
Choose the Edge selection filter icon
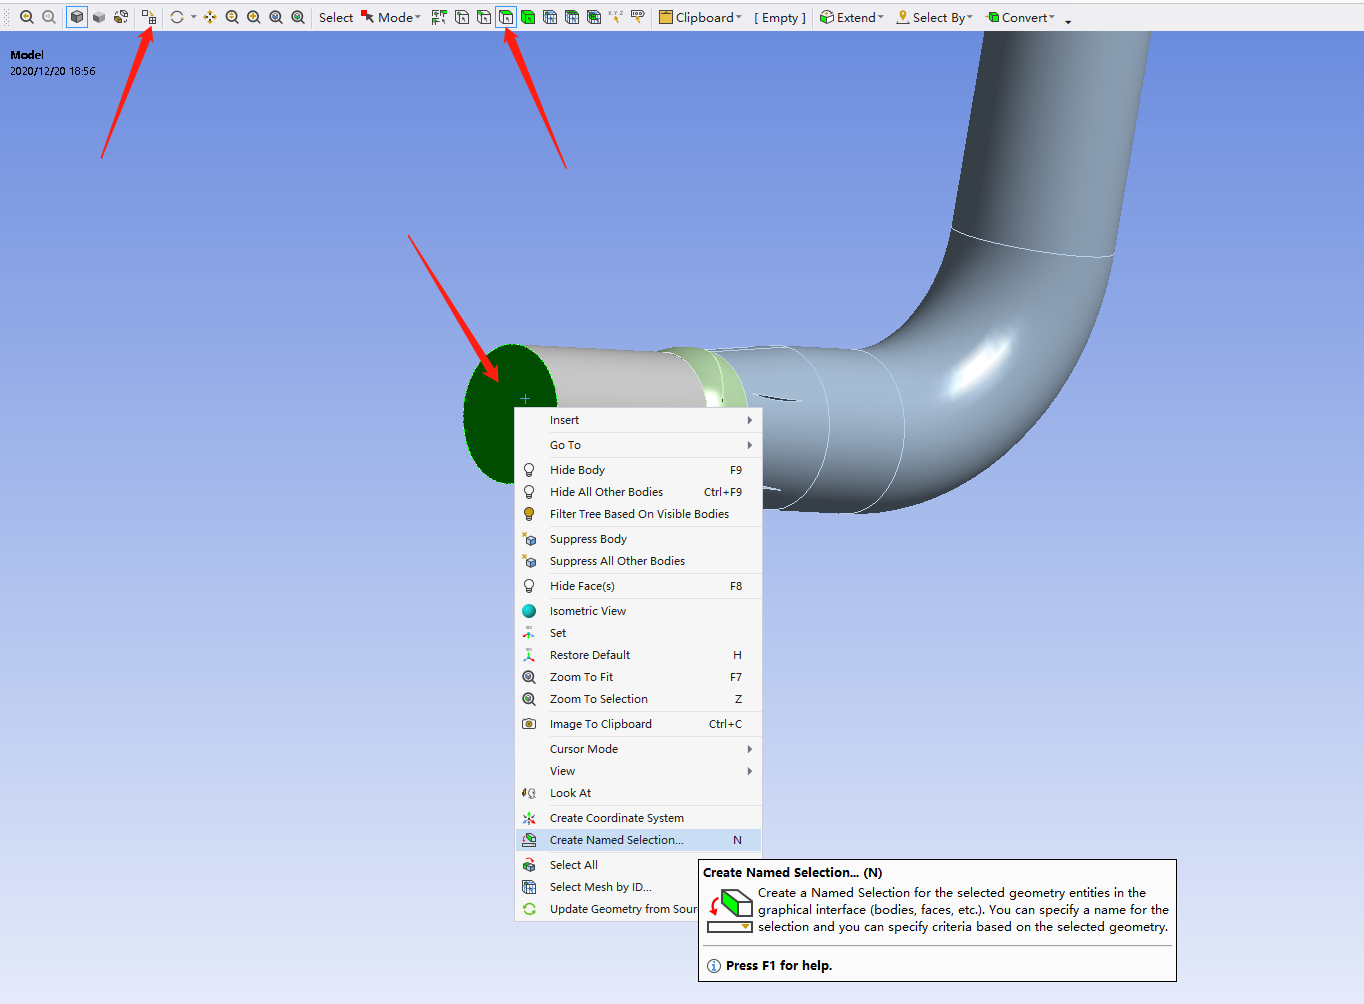484,17
